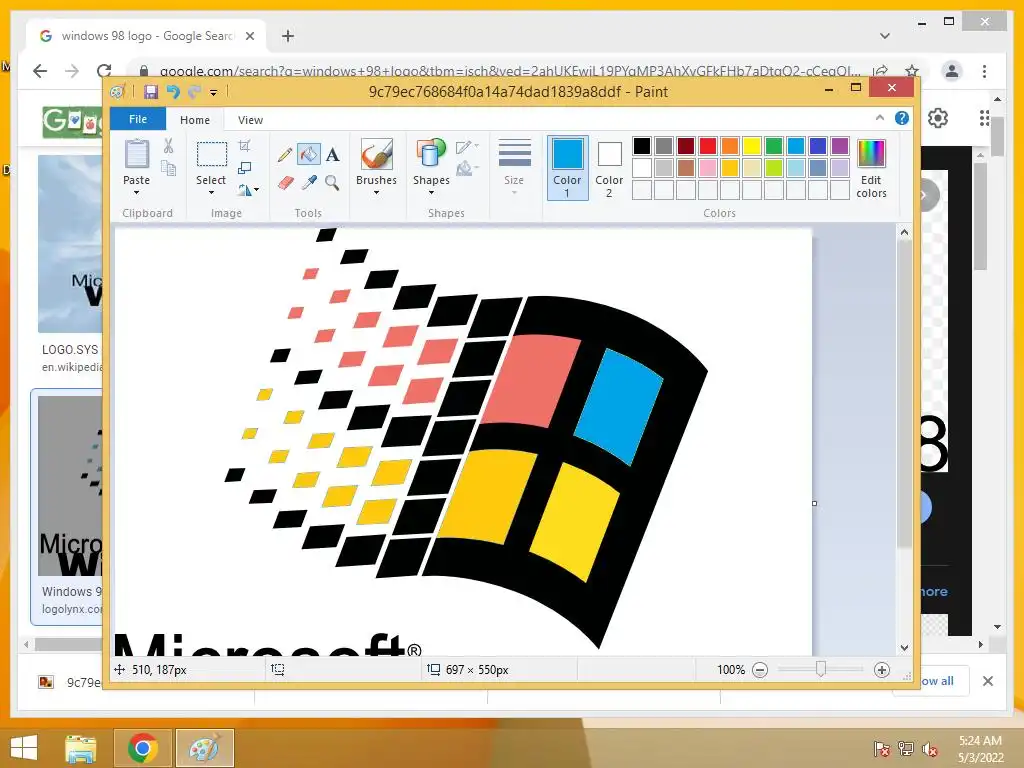1024x768 pixels.
Task: Select the Eraser tool
Action: 285,183
